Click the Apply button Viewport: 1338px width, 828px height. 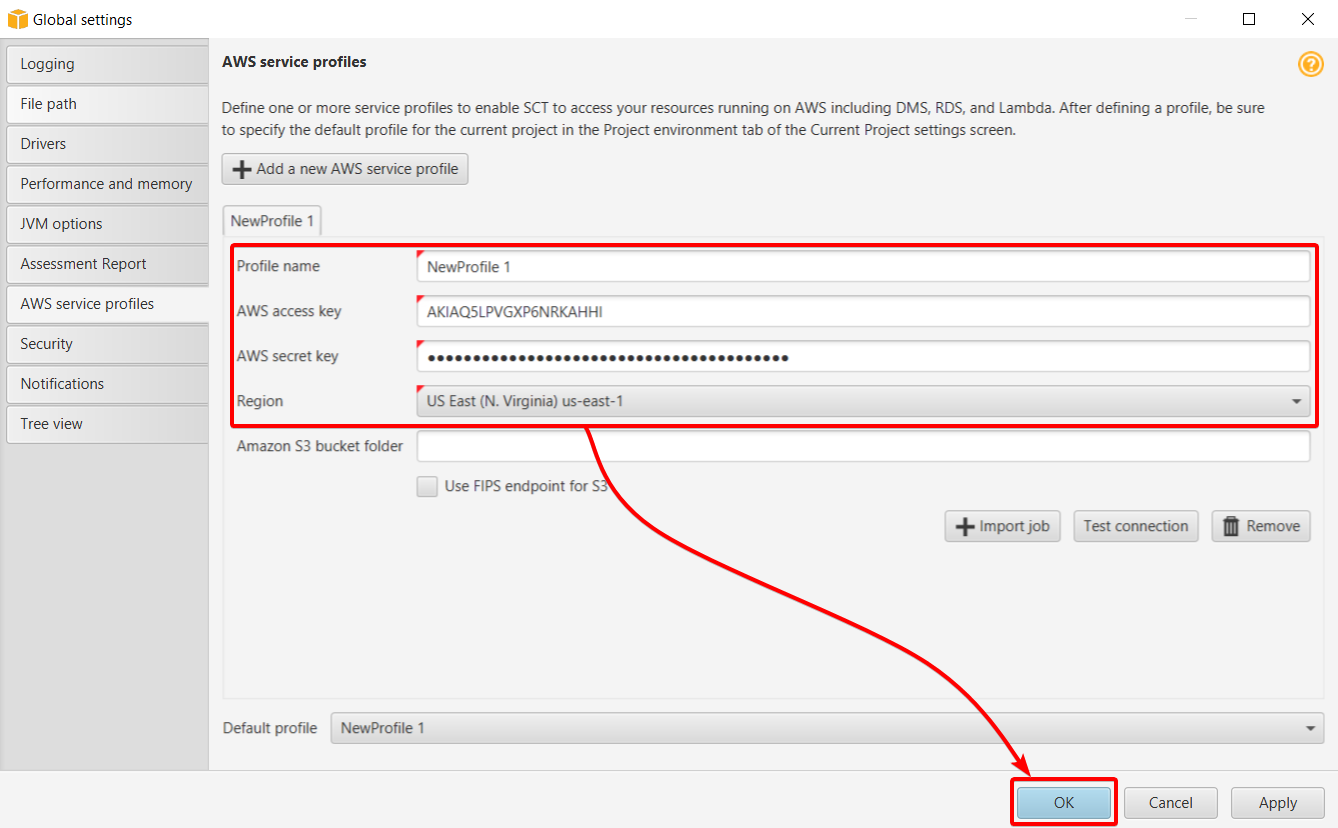click(1278, 802)
